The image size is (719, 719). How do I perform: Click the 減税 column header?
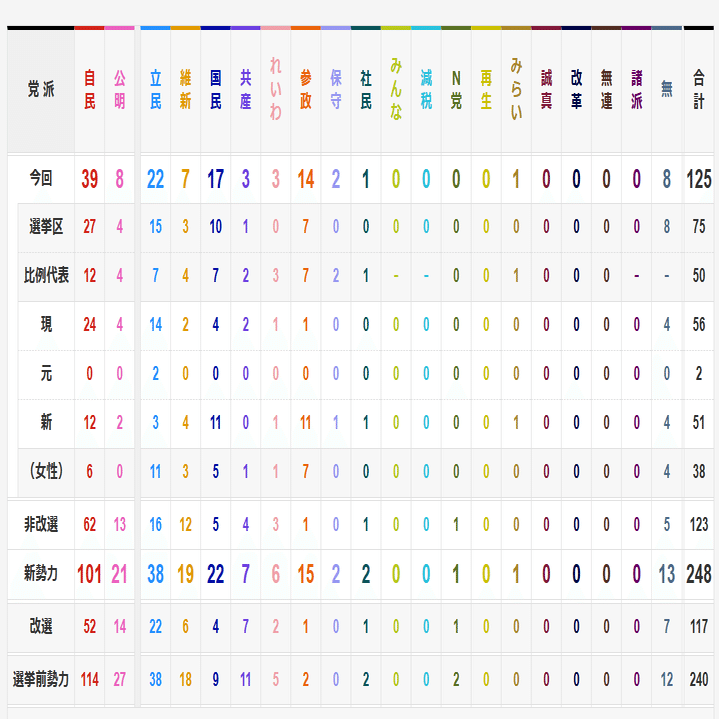pyautogui.click(x=426, y=89)
